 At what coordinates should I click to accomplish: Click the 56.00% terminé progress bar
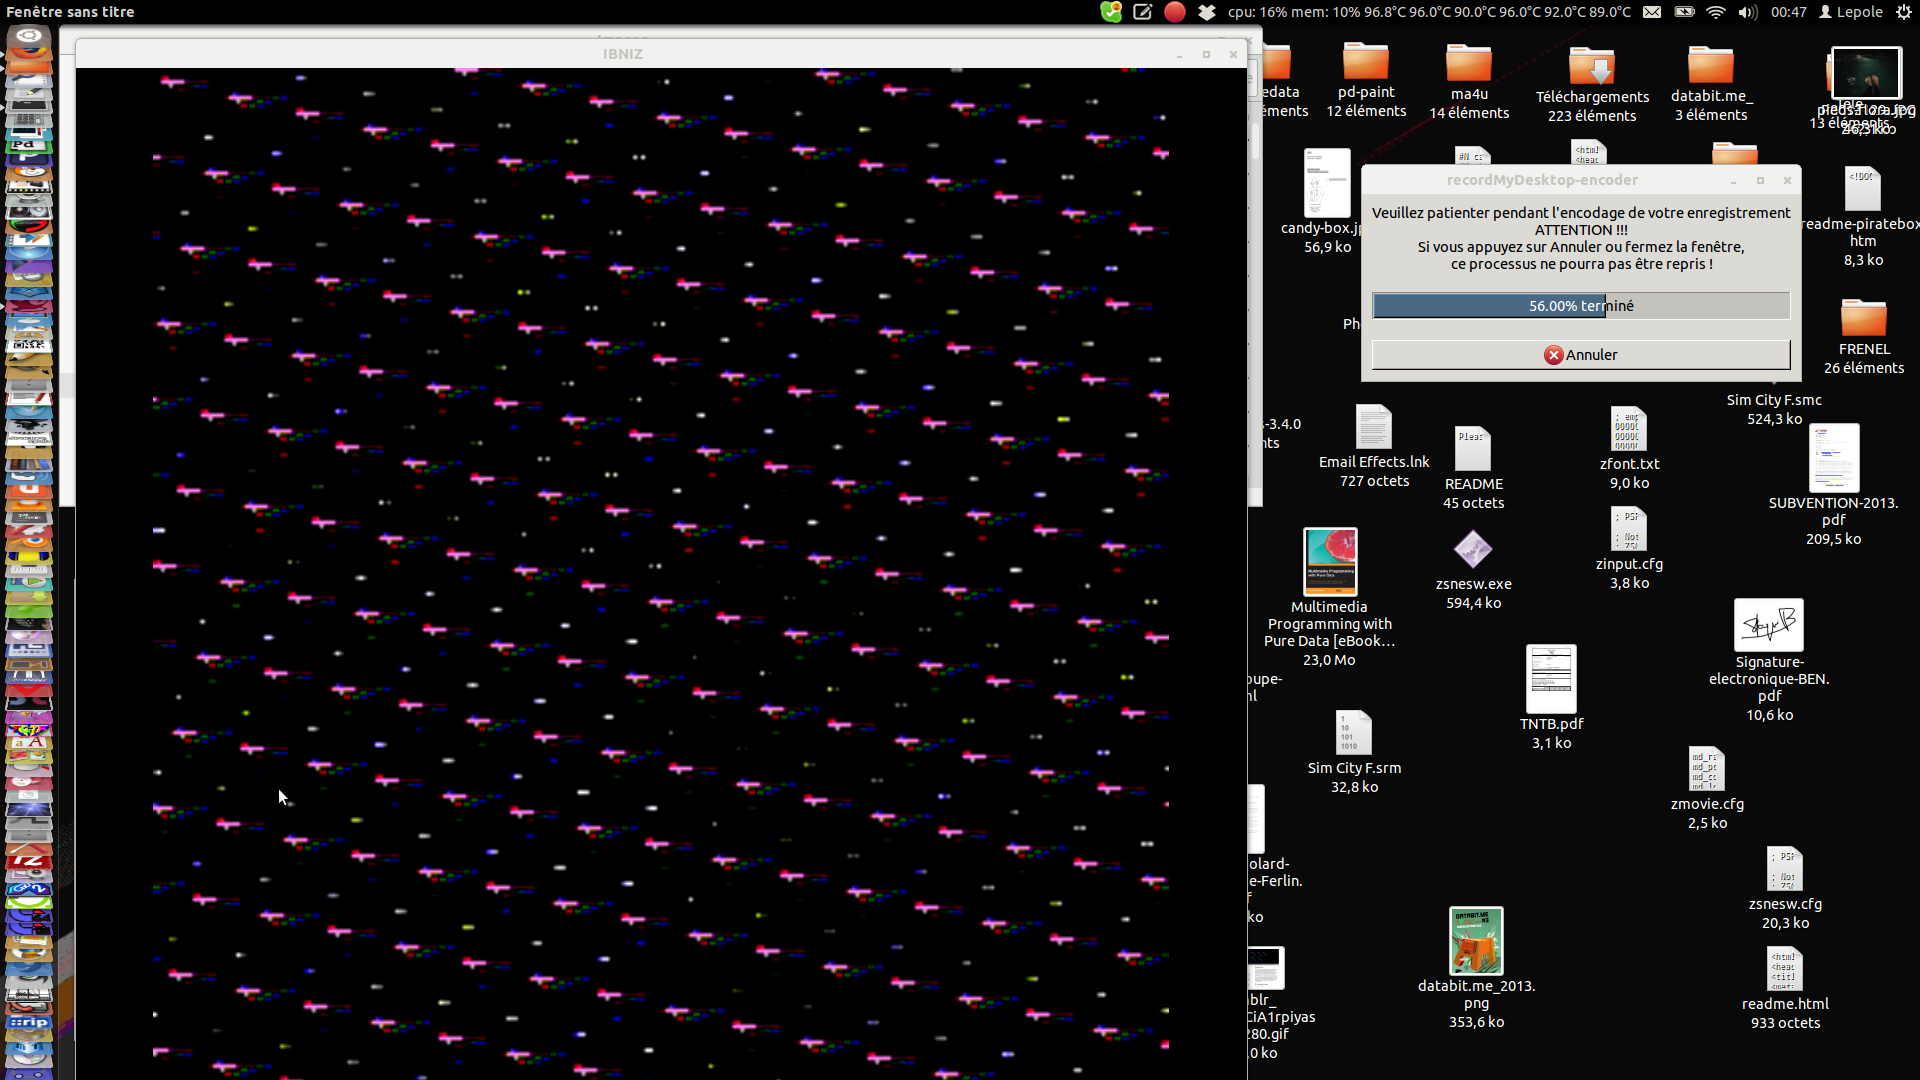point(1580,306)
